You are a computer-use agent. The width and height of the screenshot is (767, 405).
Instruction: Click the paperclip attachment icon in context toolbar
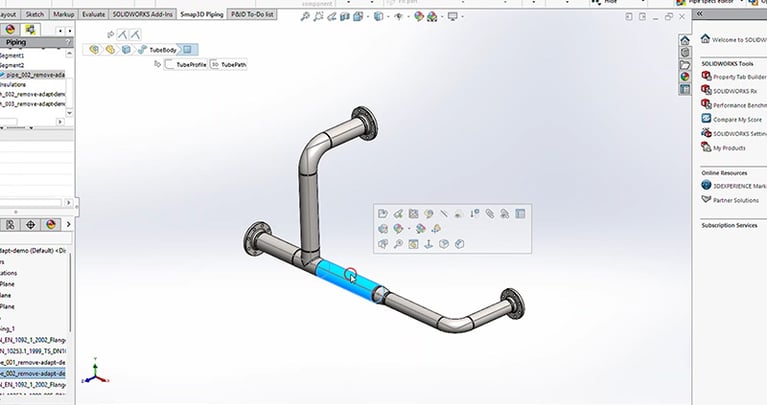(490, 214)
